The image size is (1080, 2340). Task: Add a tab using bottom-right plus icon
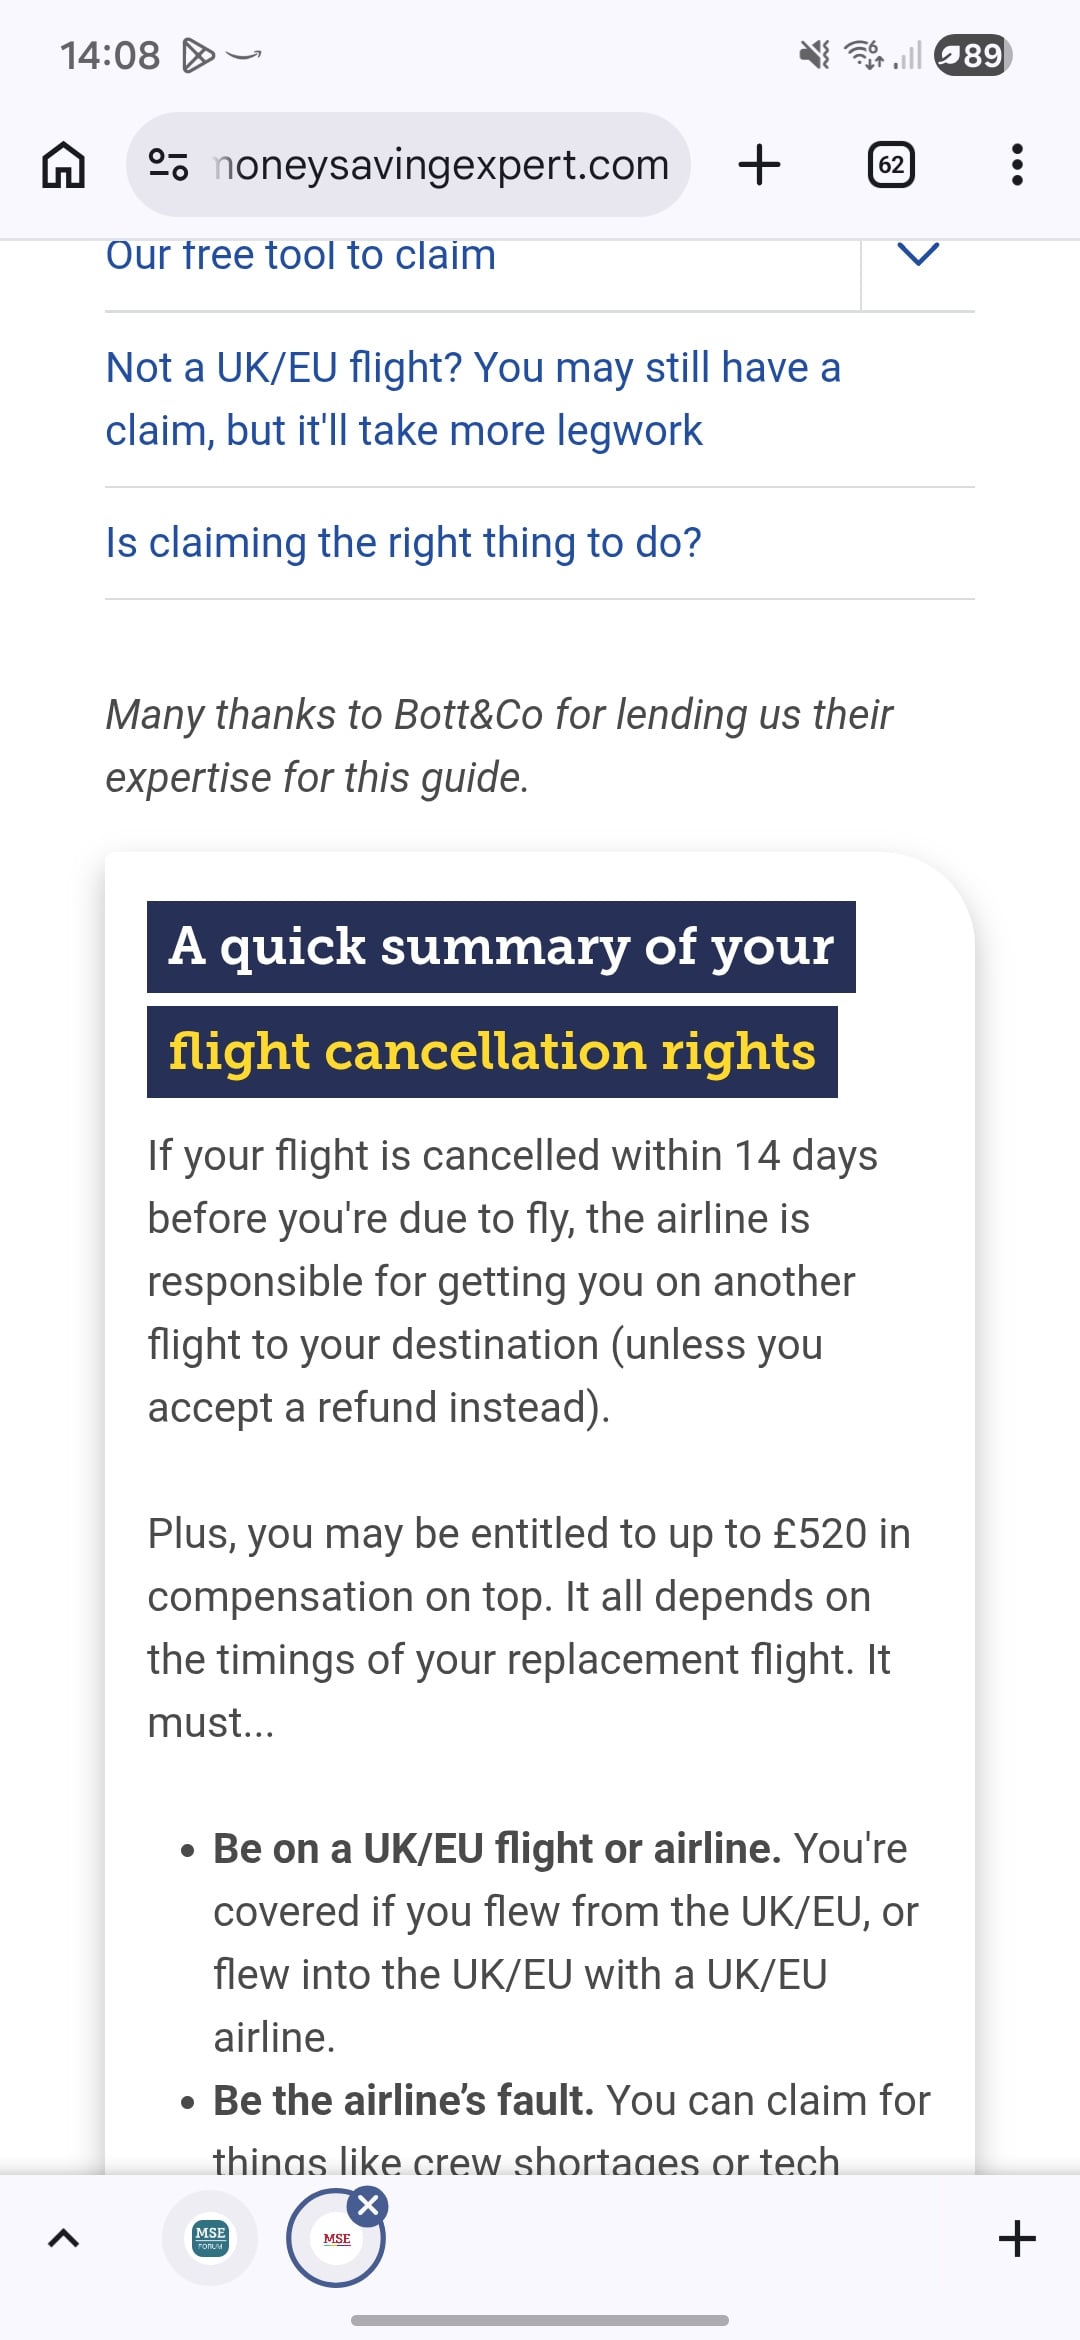[1017, 2238]
